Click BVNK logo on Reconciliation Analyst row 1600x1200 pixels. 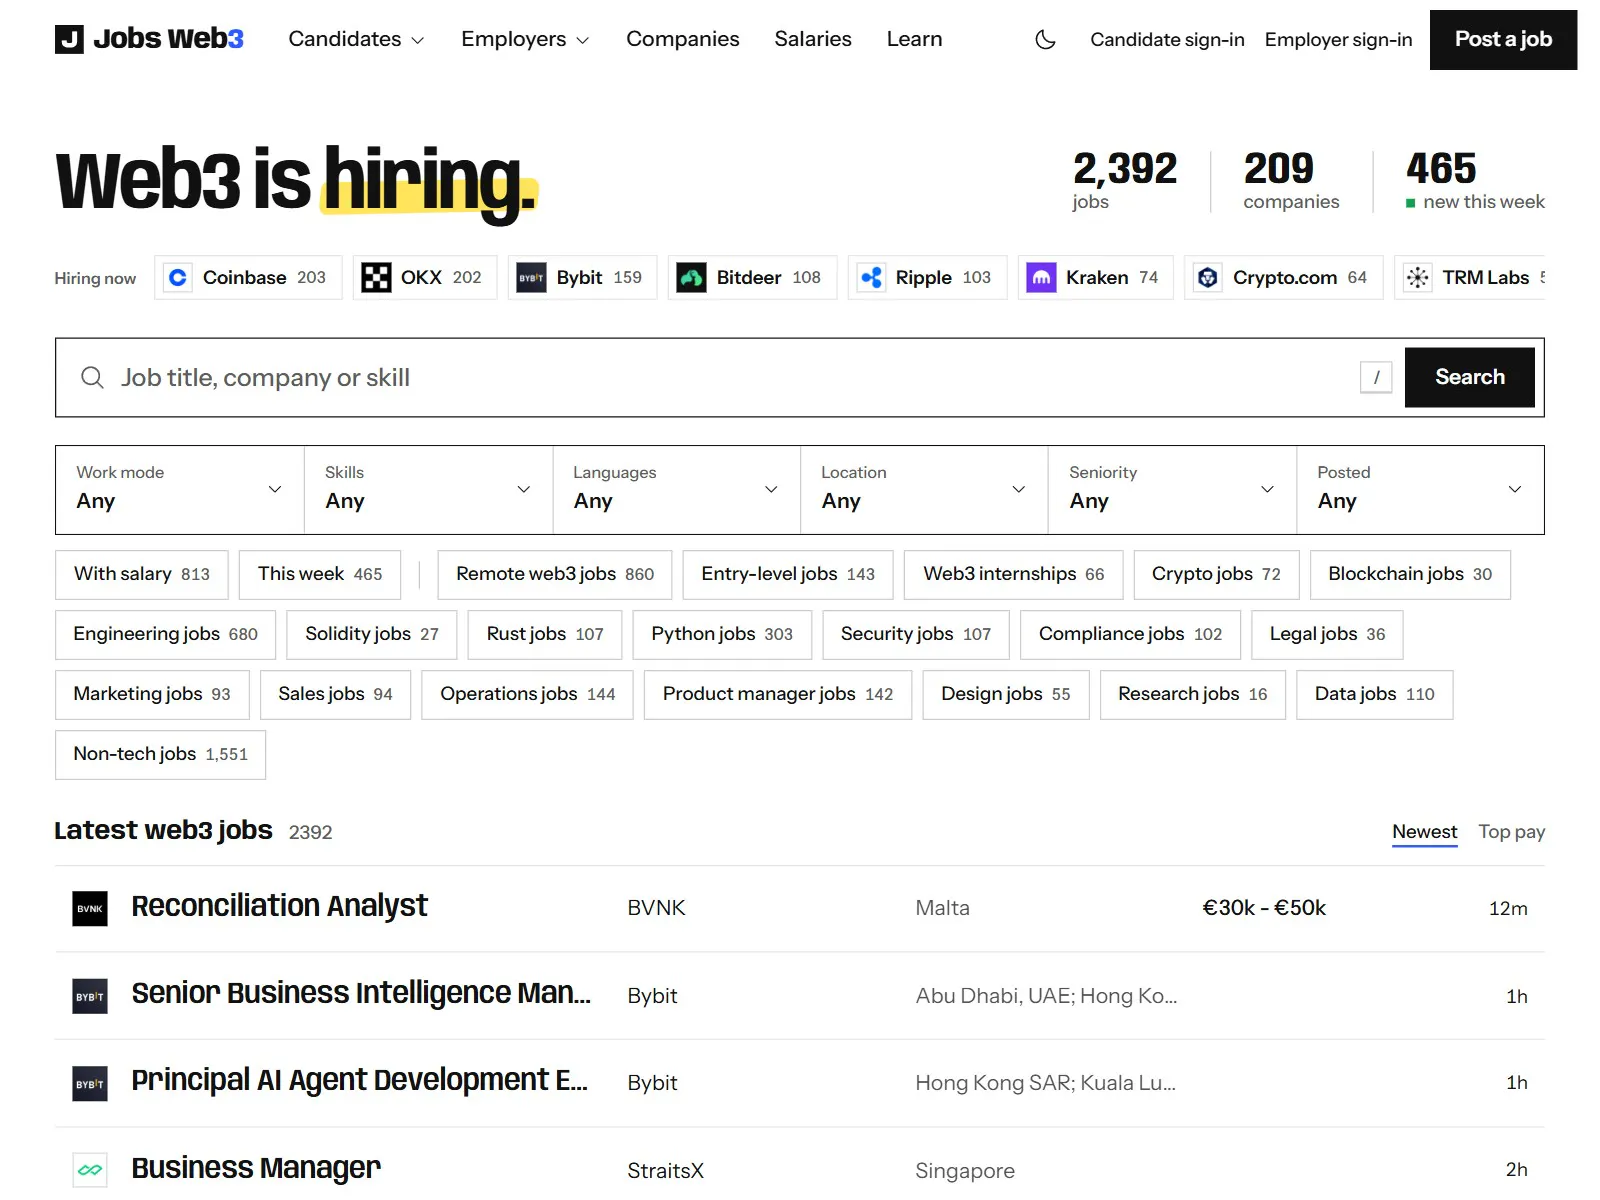90,908
